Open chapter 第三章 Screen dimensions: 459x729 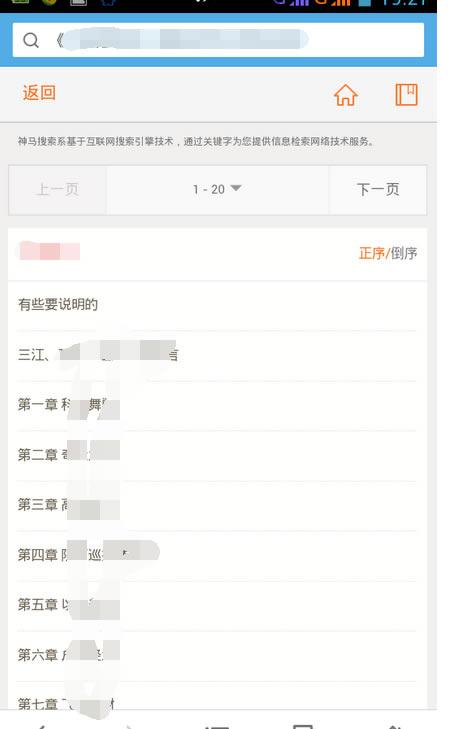(x=216, y=505)
